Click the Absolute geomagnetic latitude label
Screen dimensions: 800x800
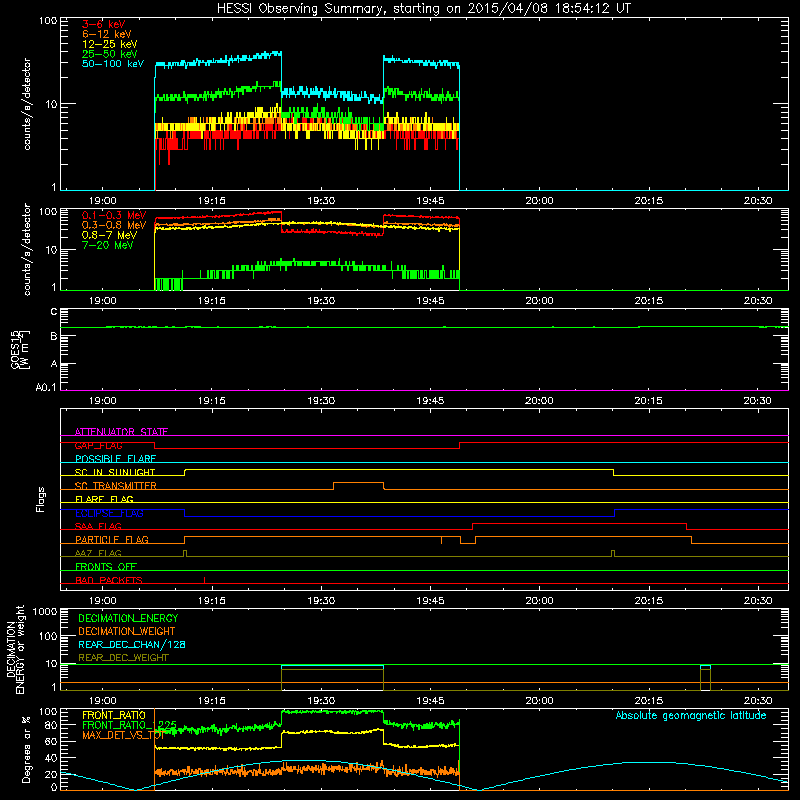691,715
